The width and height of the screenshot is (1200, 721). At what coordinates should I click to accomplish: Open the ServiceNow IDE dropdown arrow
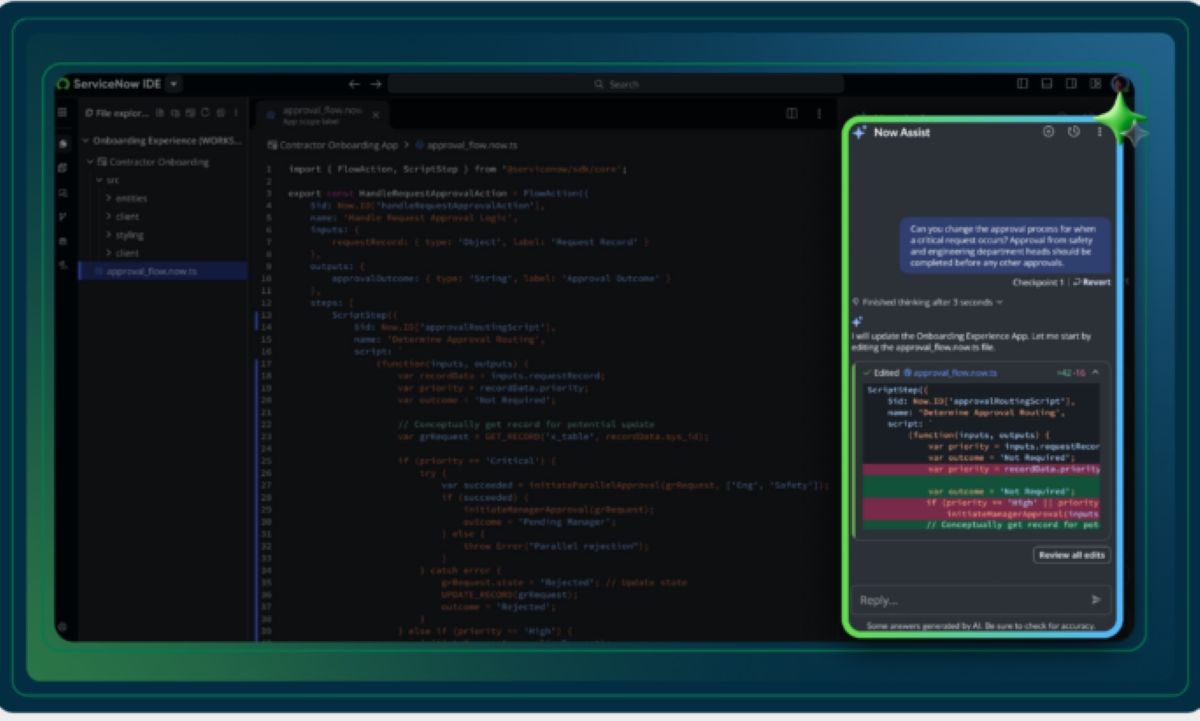(175, 85)
